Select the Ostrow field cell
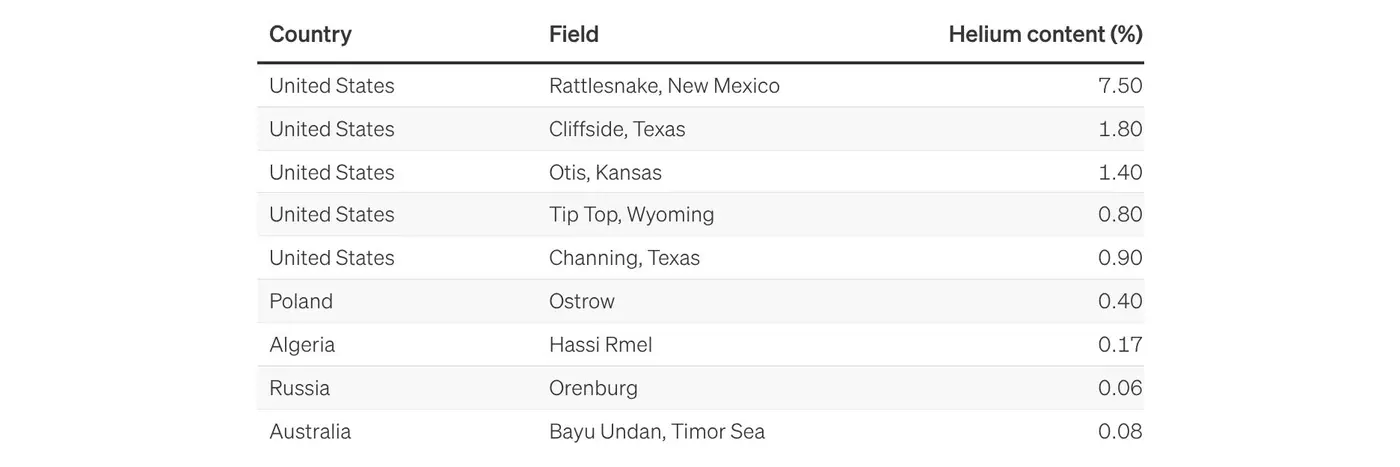Image resolution: width=1400 pixels, height=467 pixels. tap(582, 301)
